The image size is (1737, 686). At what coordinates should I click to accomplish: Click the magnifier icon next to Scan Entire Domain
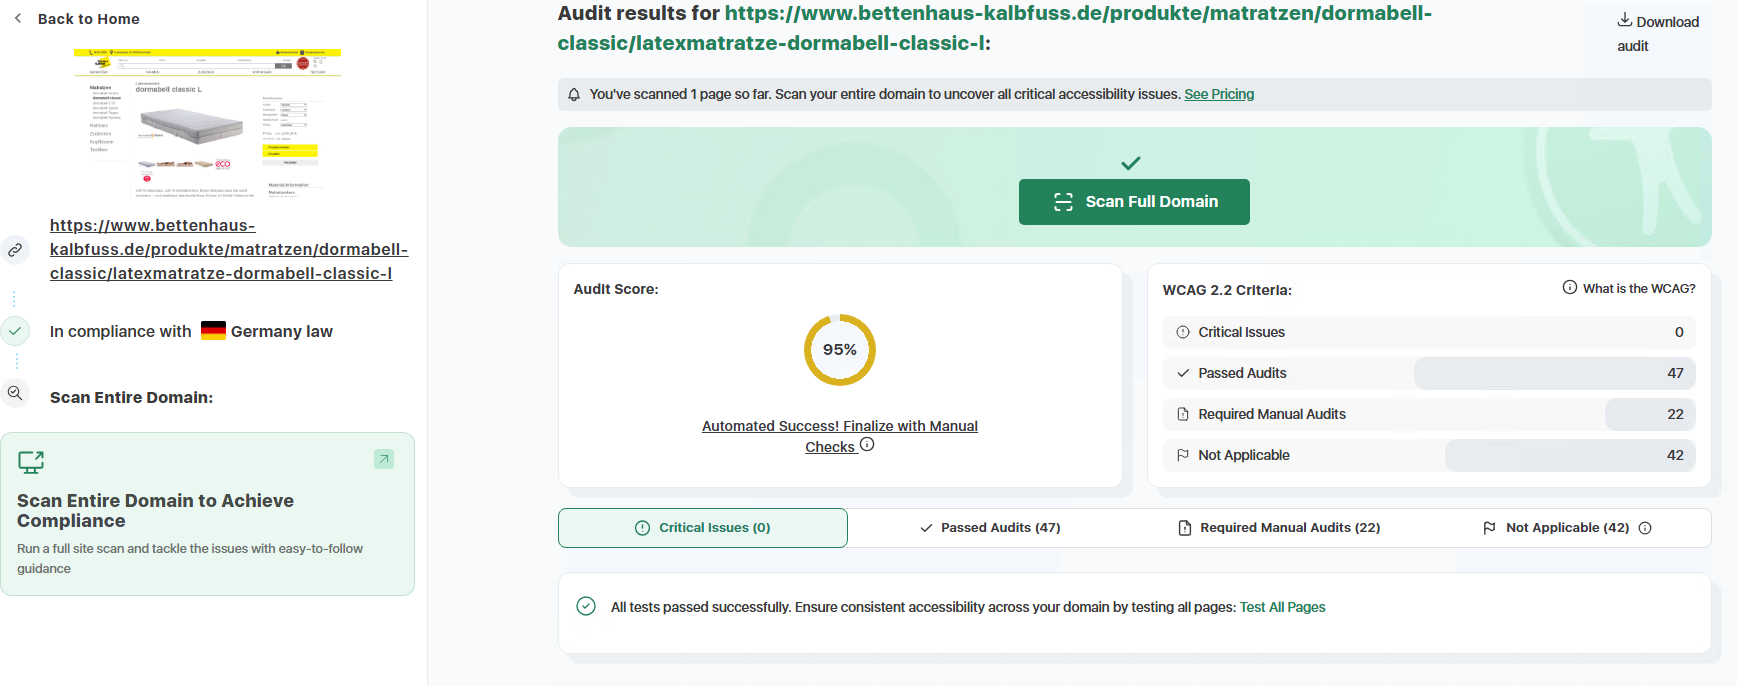click(15, 393)
